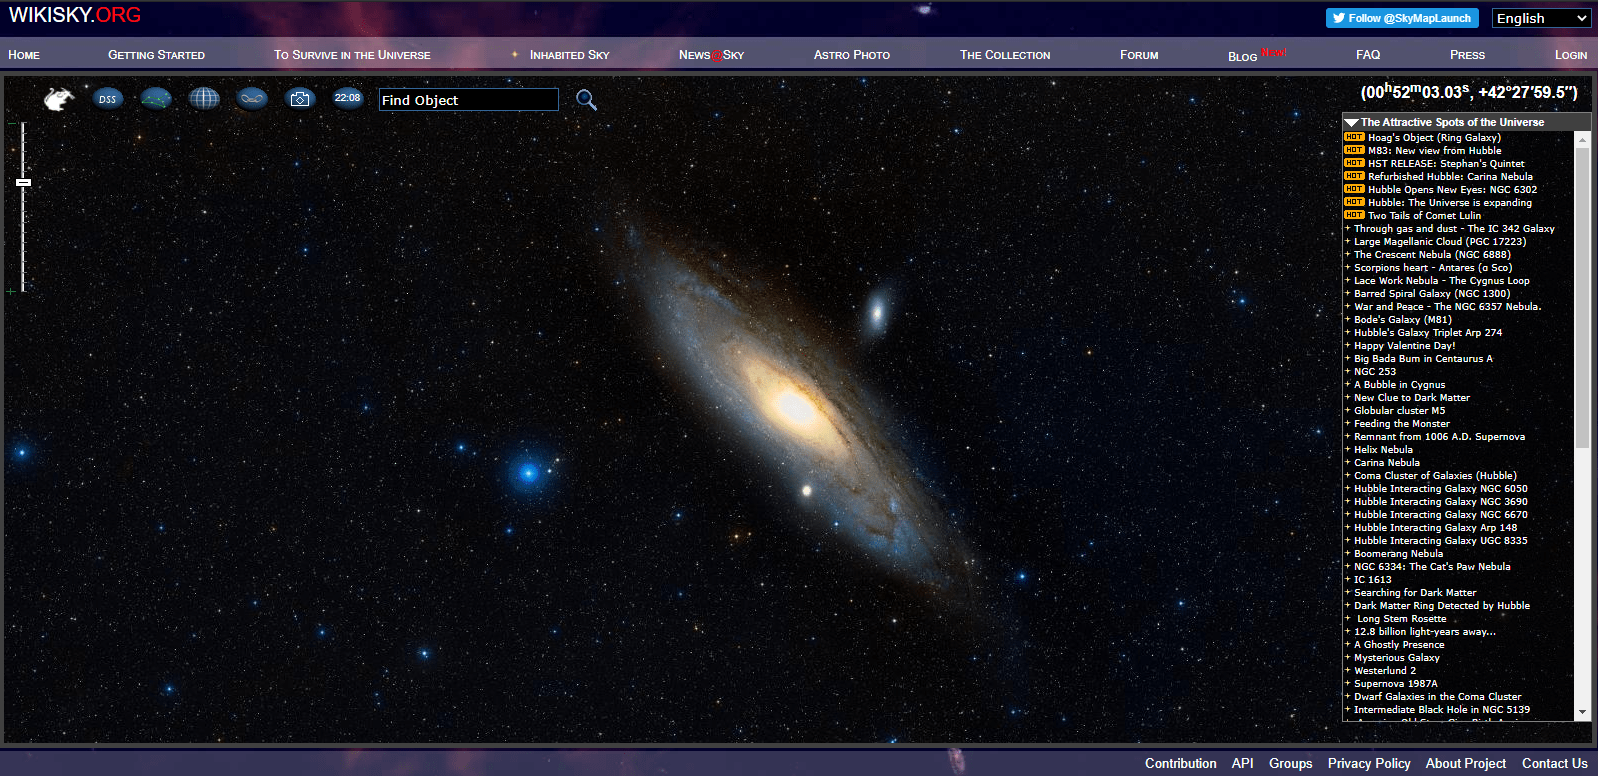Image resolution: width=1598 pixels, height=776 pixels.
Task: Open the Inhabited Sky menu item
Action: (x=569, y=55)
